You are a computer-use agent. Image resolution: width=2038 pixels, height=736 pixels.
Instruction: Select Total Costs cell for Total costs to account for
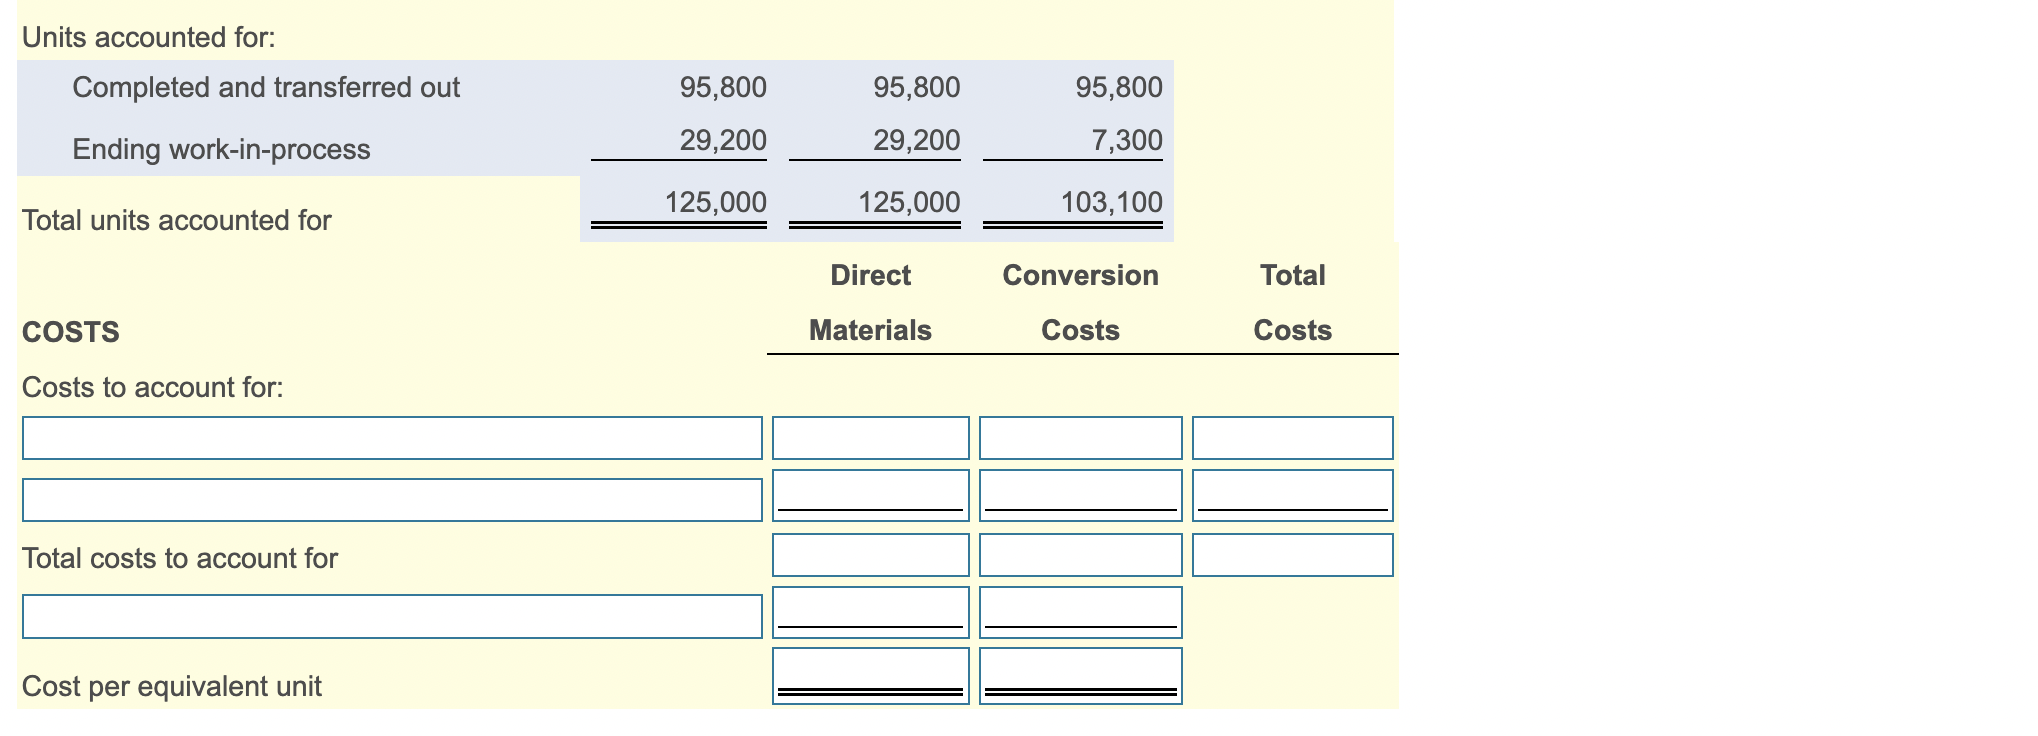coord(1292,555)
